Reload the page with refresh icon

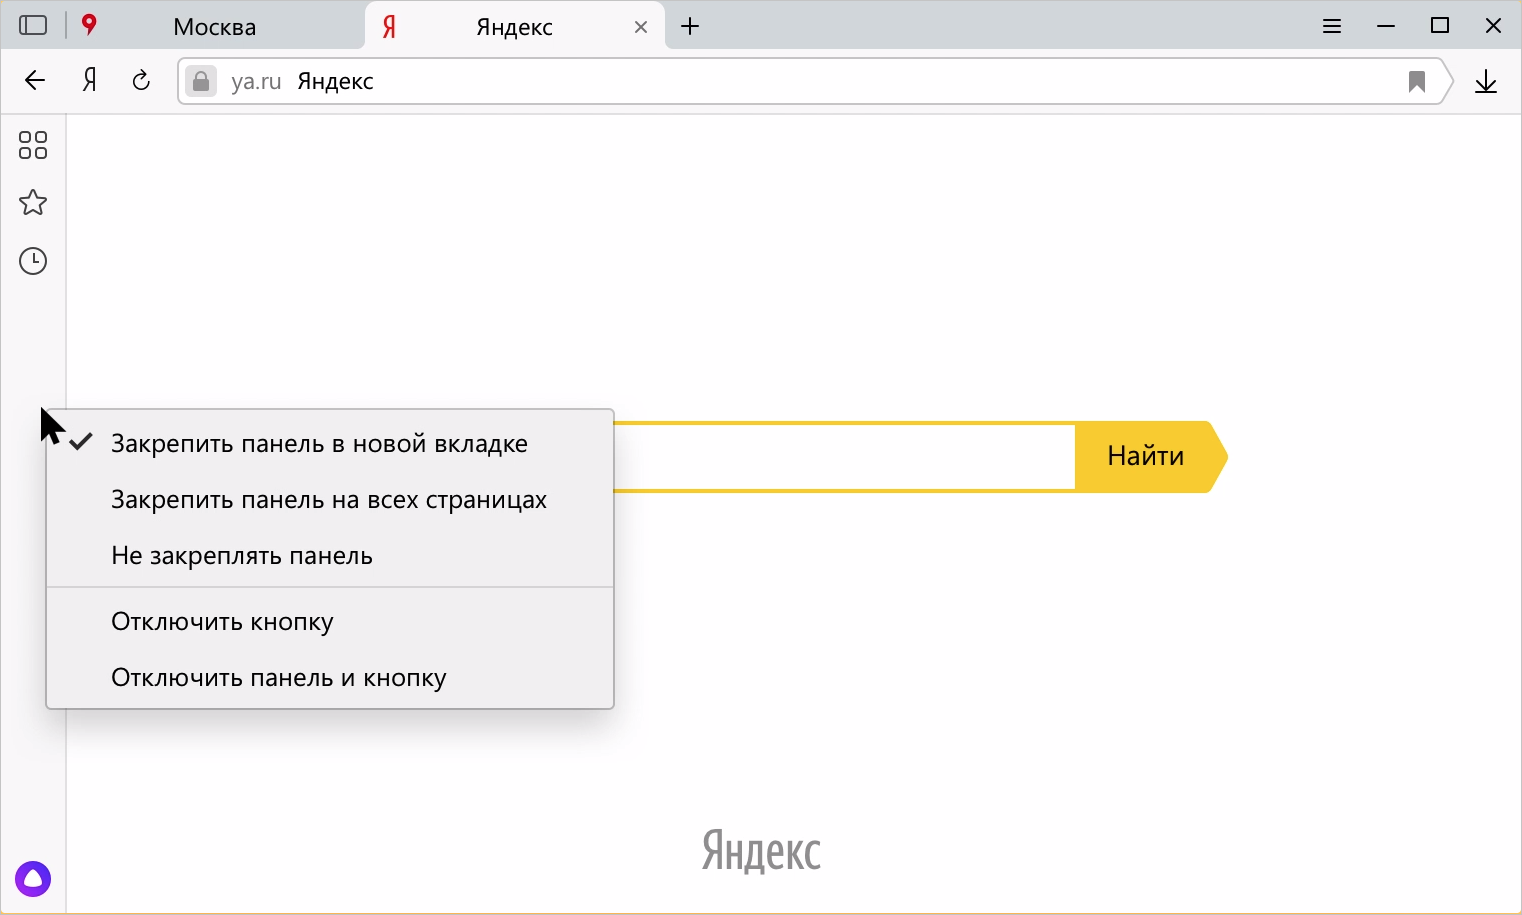141,81
